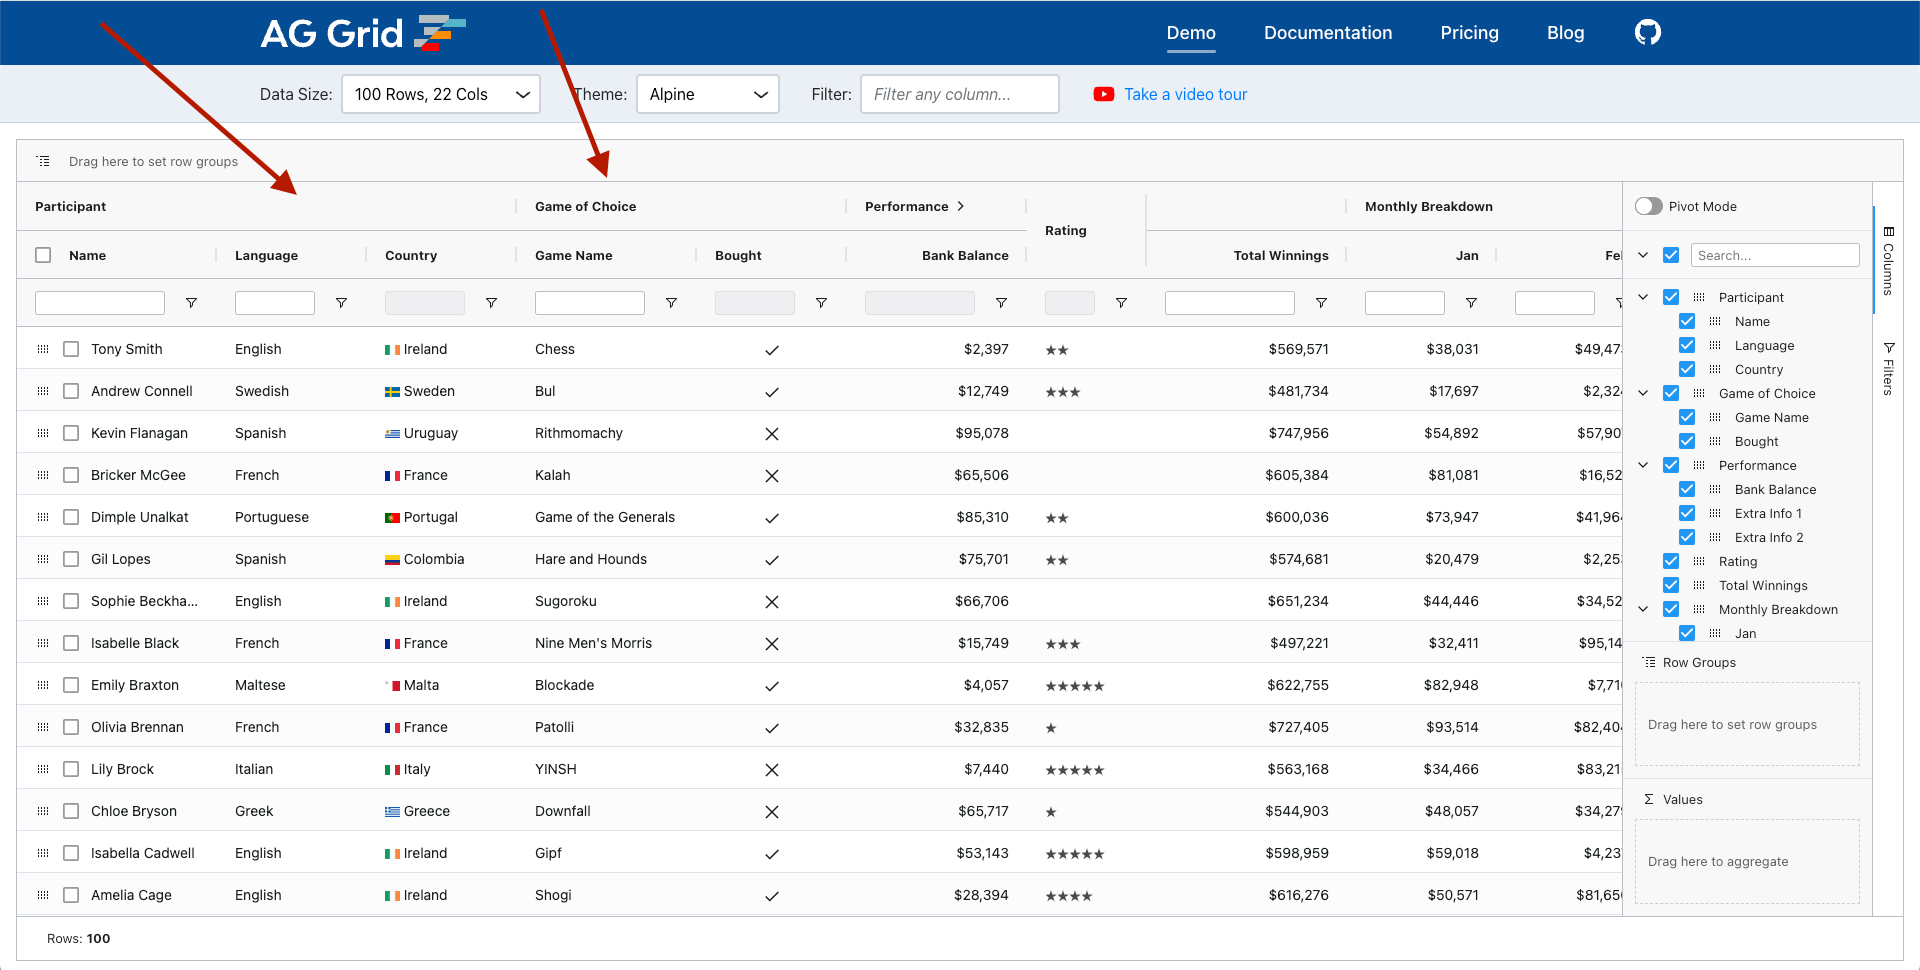Click the grip icon beside Performance in columns panel
The image size is (1920, 970).
click(1698, 465)
